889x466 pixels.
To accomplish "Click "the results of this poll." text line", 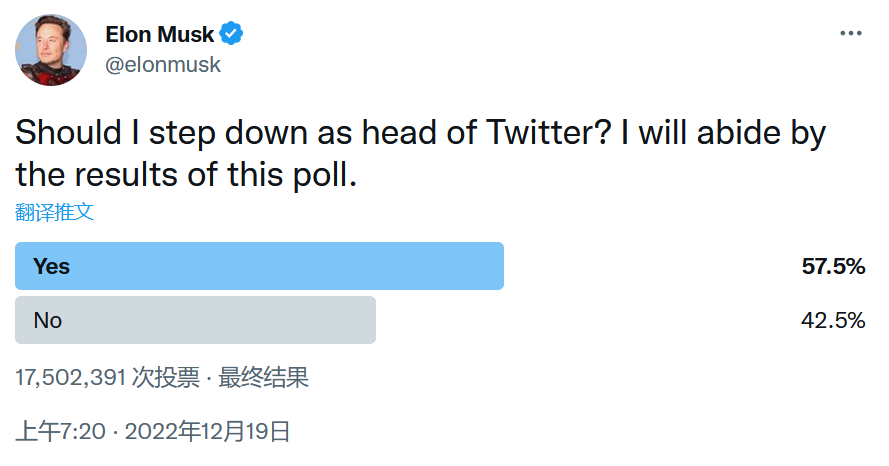I will point(186,176).
